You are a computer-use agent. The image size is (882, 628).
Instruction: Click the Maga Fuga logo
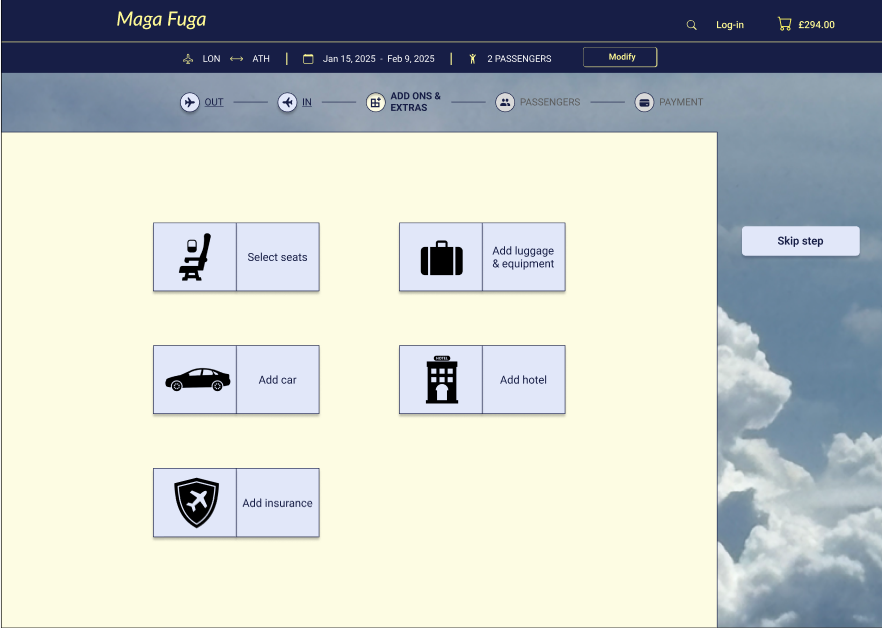pos(161,19)
